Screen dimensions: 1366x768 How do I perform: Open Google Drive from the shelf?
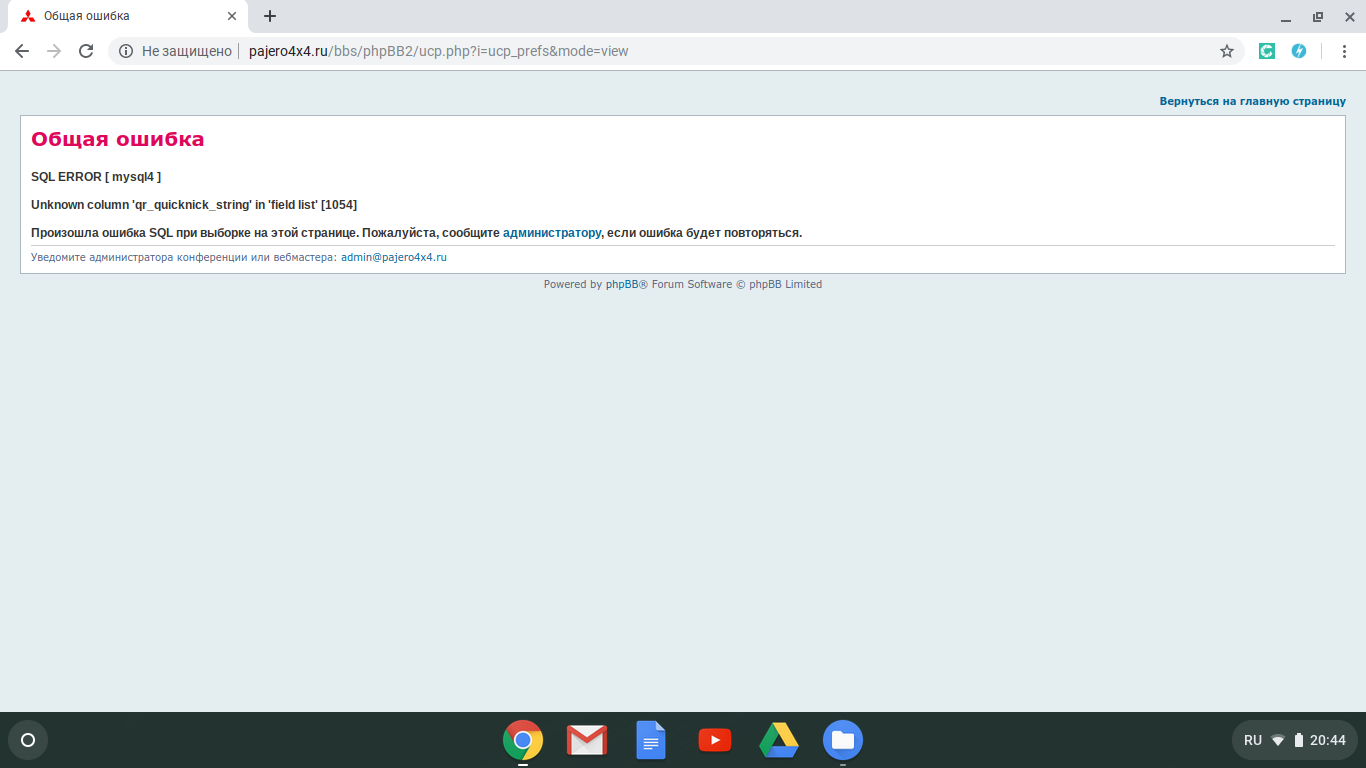coord(779,740)
